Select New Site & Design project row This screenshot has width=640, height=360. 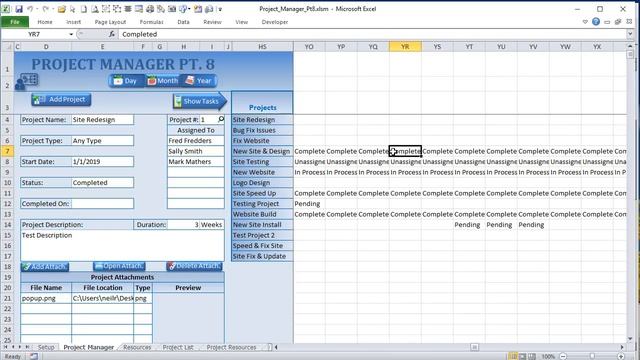pos(262,151)
